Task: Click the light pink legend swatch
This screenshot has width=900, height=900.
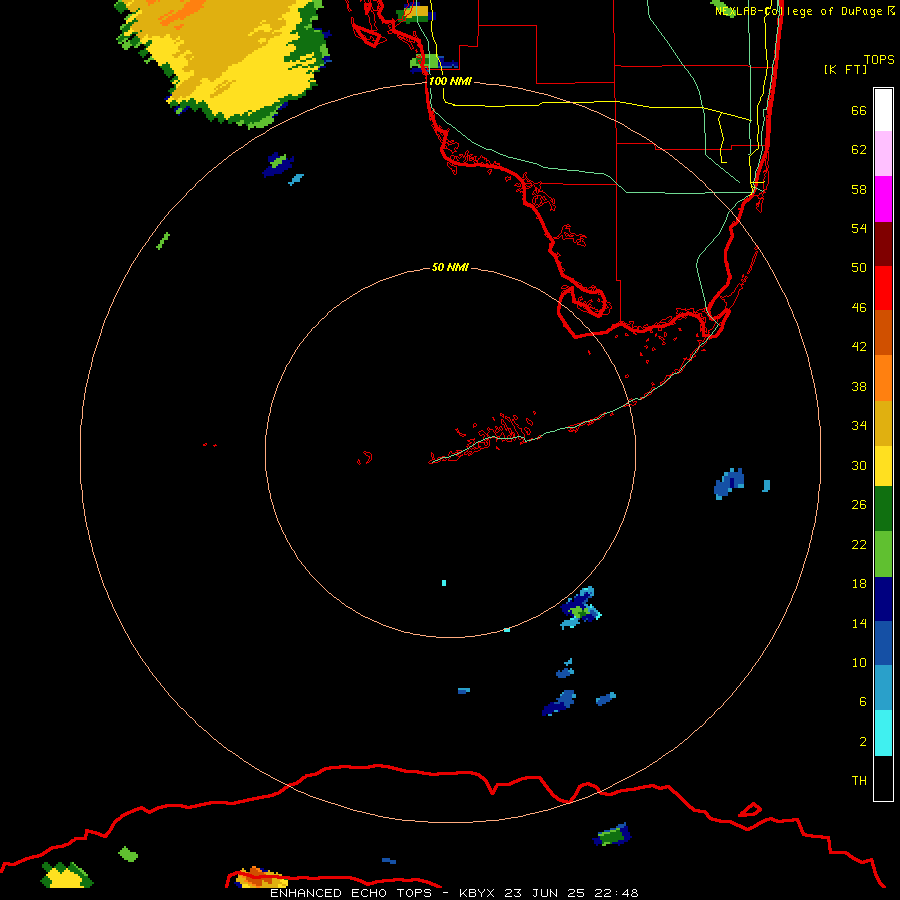Action: pos(883,154)
